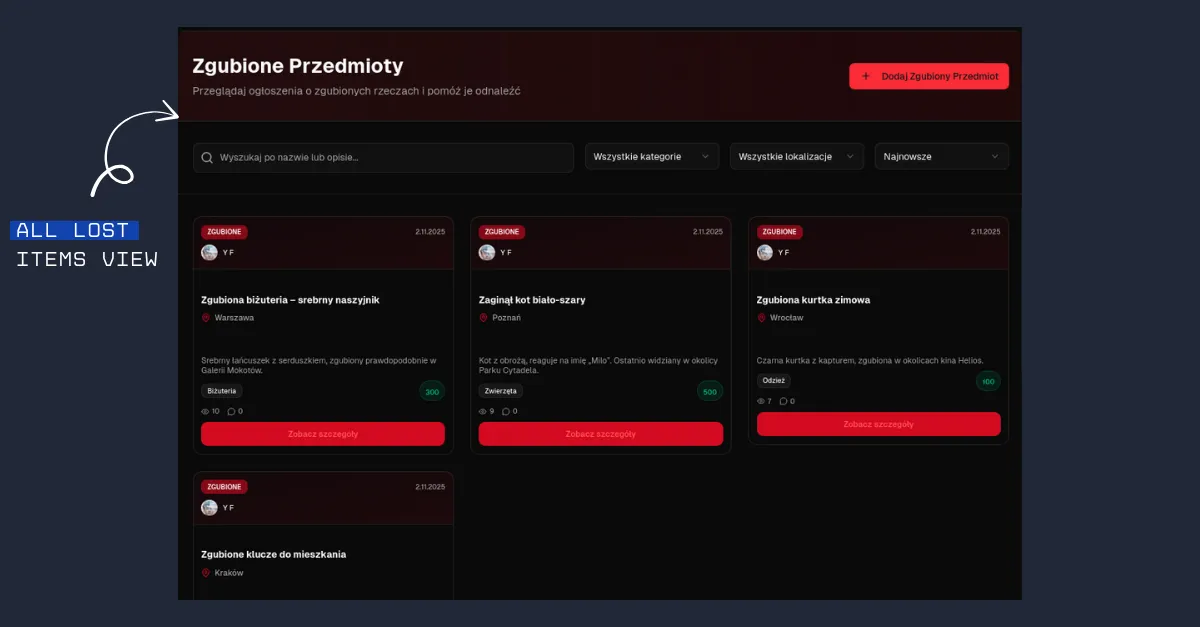Open the Najnowsze sort dropdown
This screenshot has height=627, width=1200.
(x=942, y=157)
